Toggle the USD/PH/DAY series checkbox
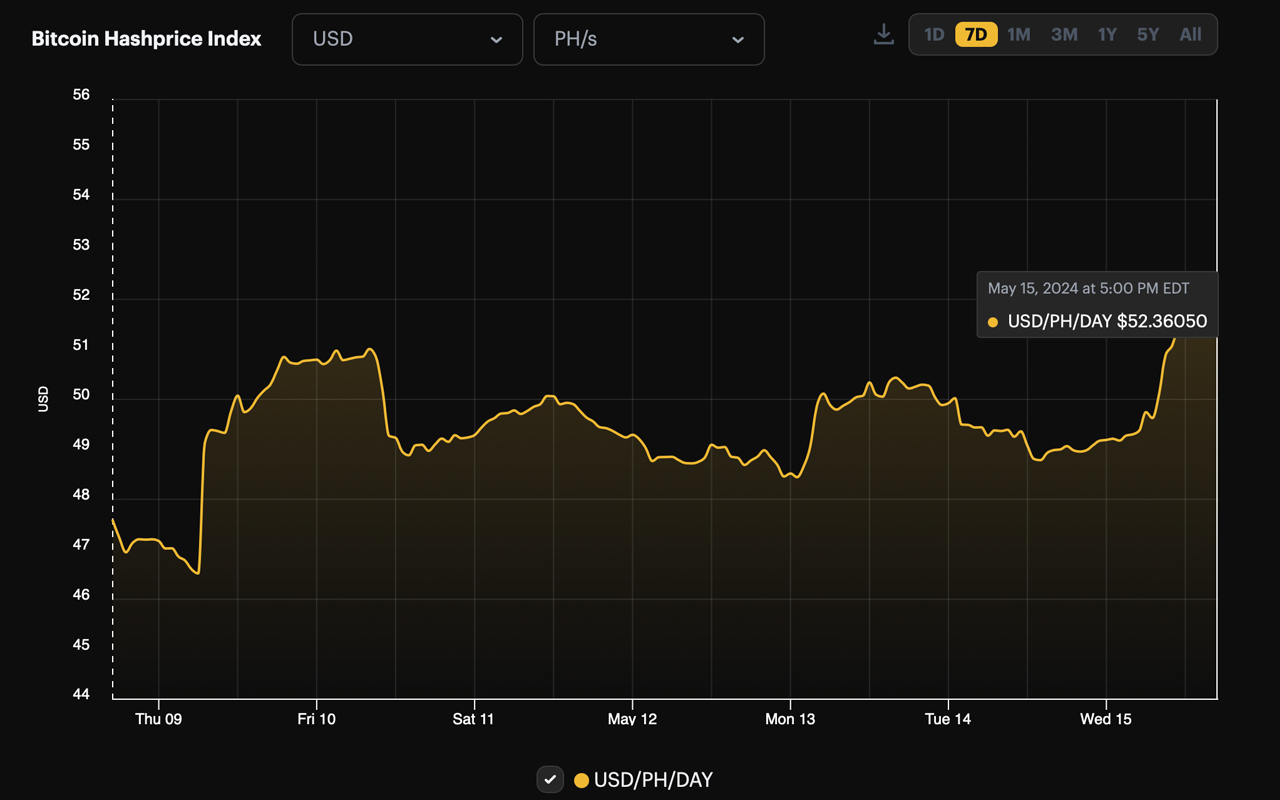 click(x=550, y=779)
